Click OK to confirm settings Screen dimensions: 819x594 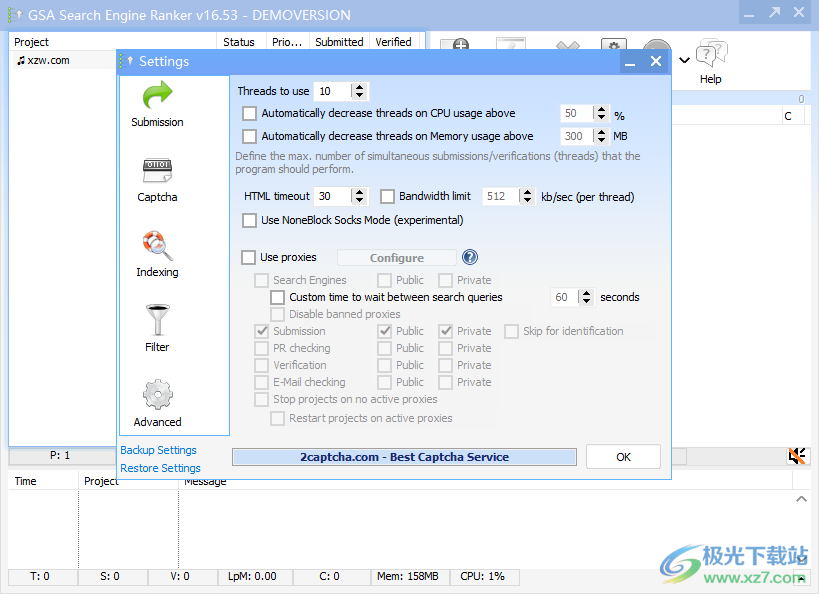[x=623, y=457]
